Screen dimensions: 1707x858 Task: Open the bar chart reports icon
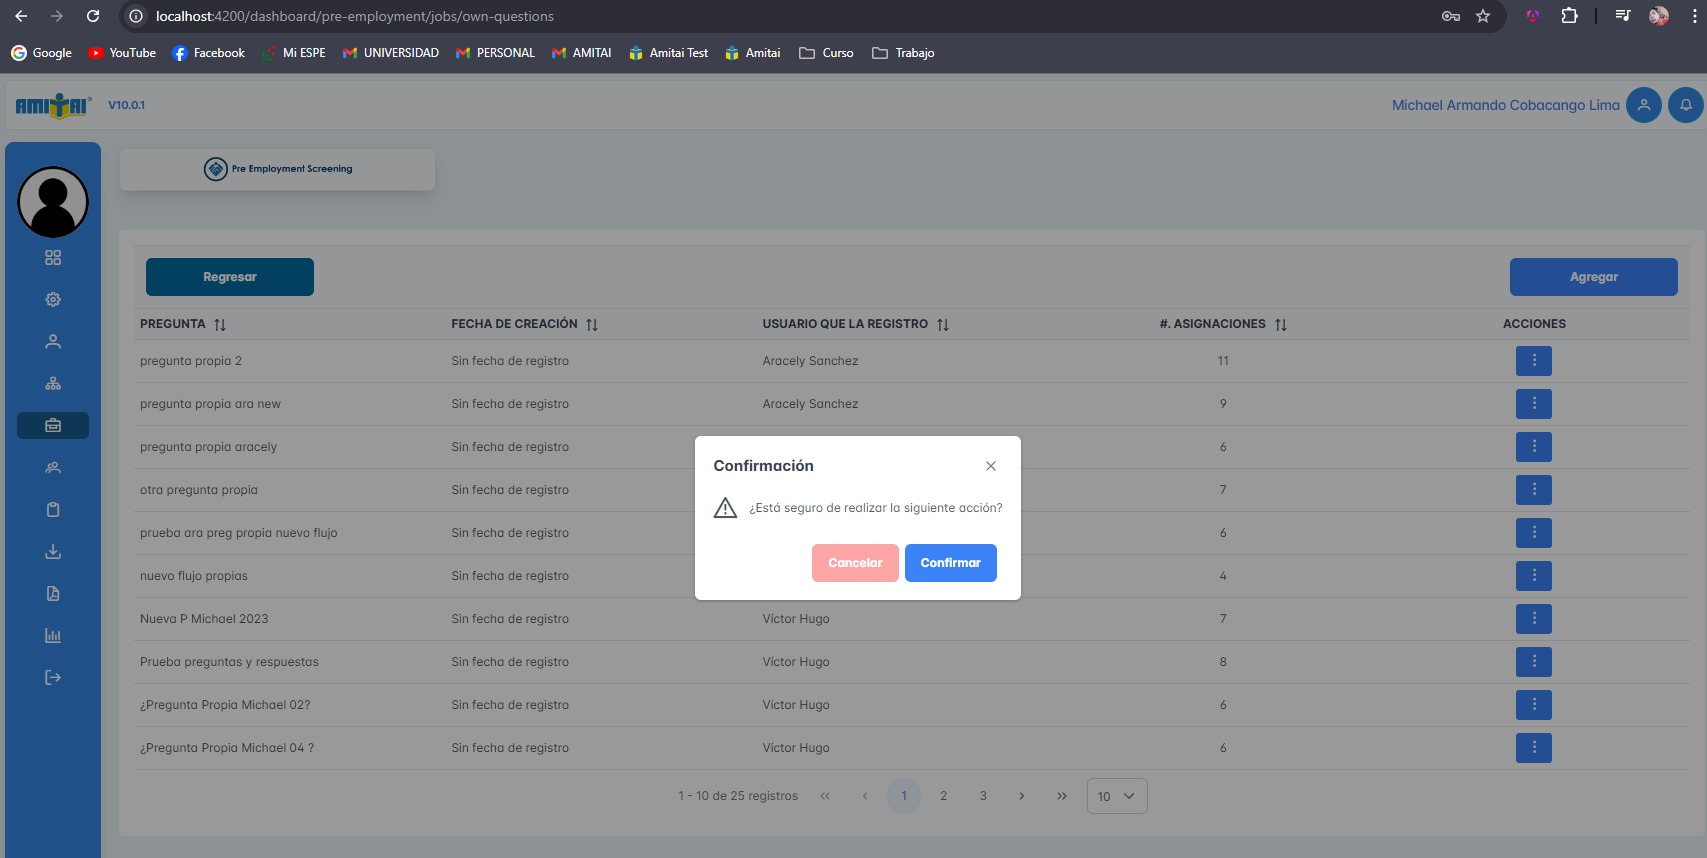point(53,636)
